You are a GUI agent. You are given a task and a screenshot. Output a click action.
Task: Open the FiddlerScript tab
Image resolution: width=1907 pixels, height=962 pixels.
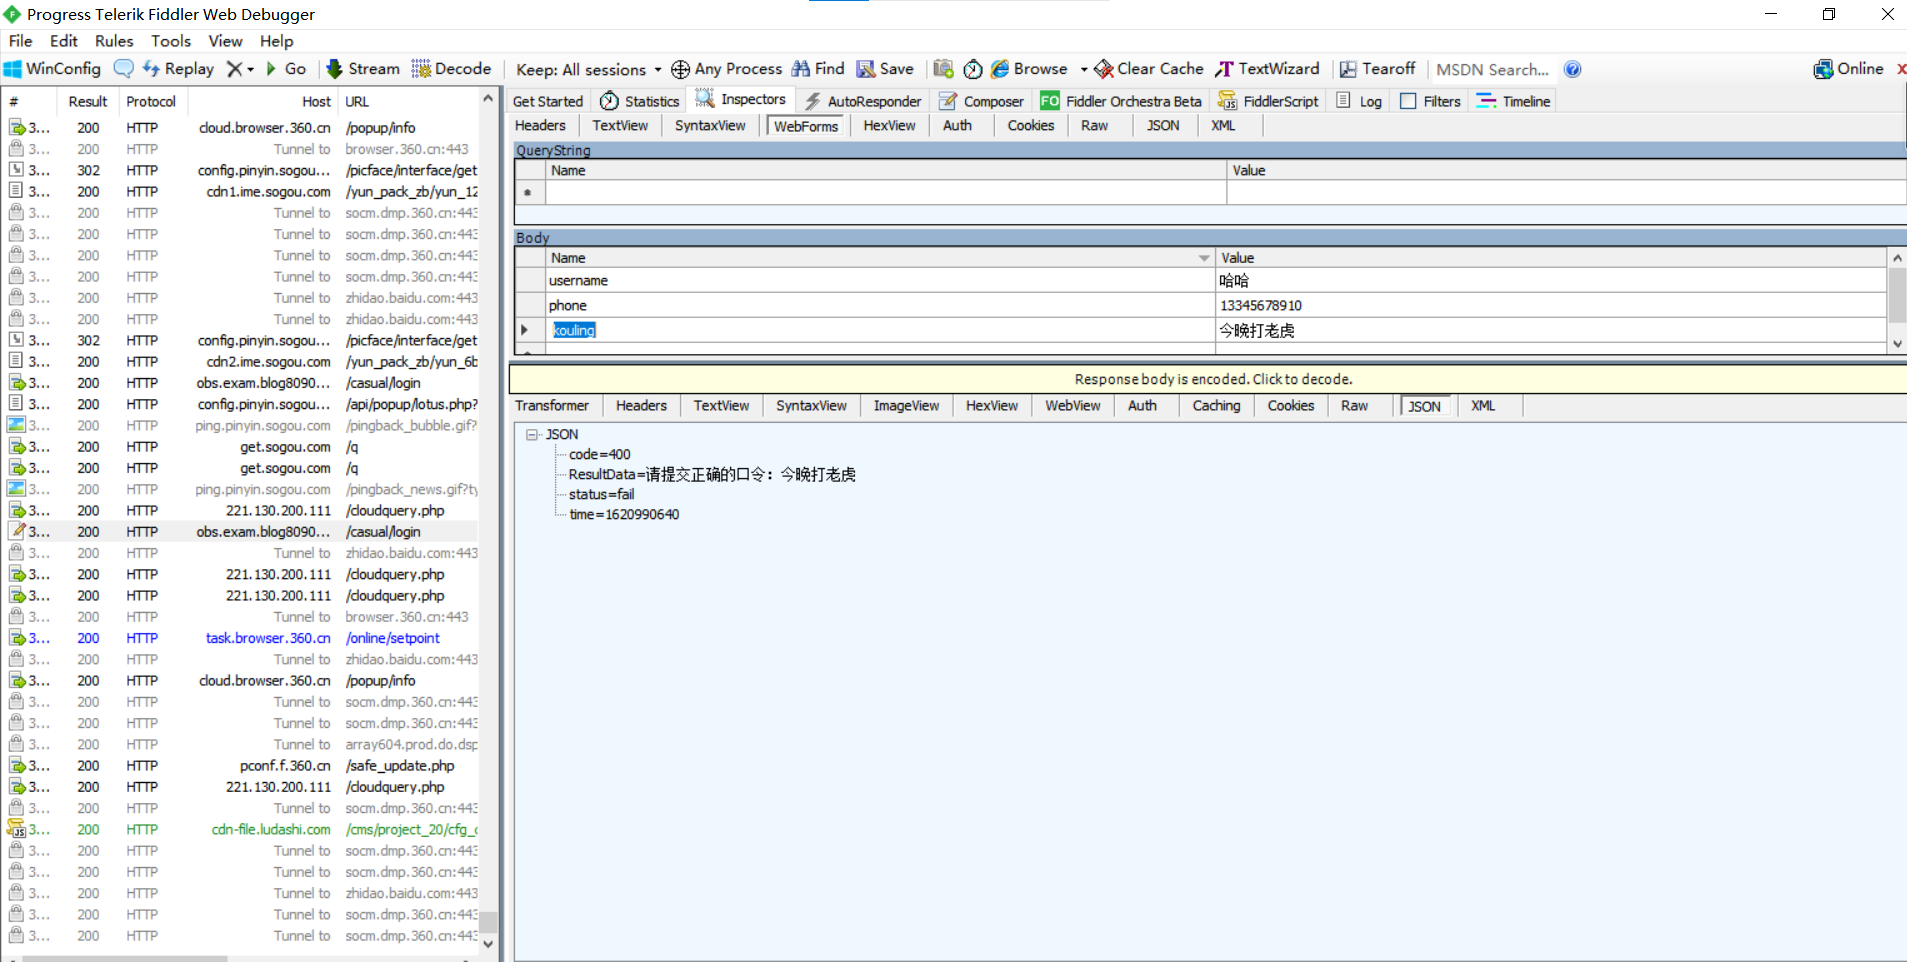tap(1268, 101)
